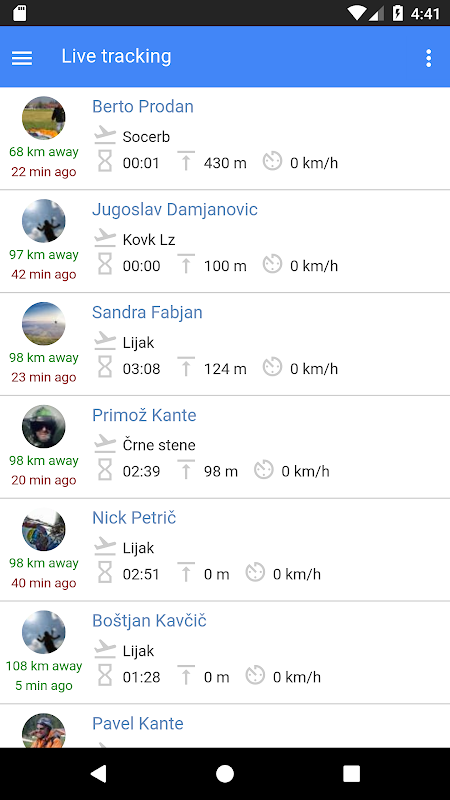Tap hourglass icon next to 00:01

click(105, 163)
